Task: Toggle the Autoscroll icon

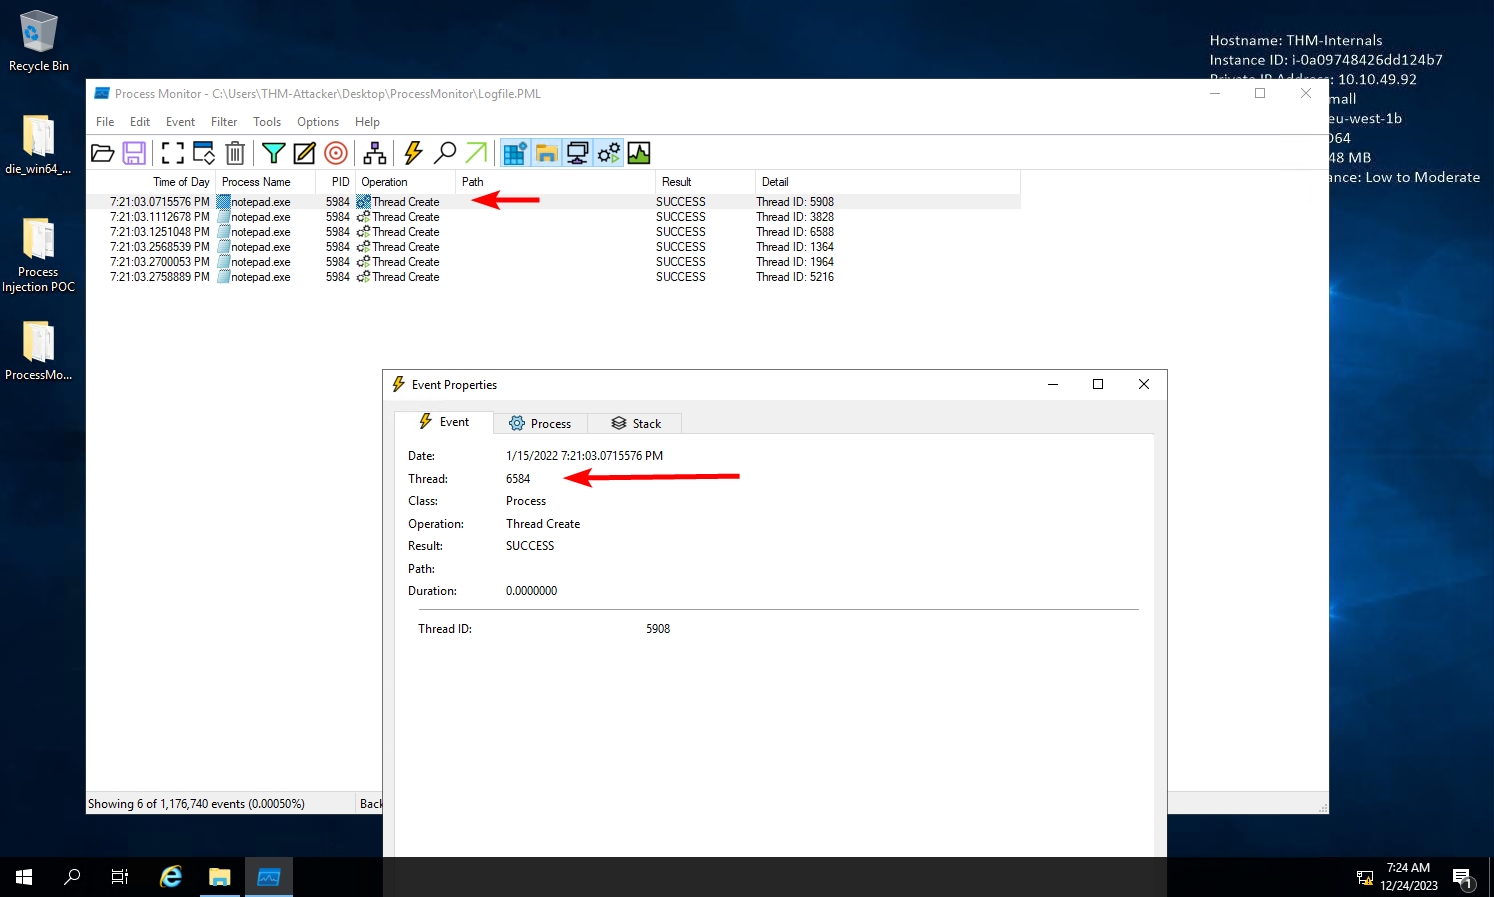Action: [204, 153]
